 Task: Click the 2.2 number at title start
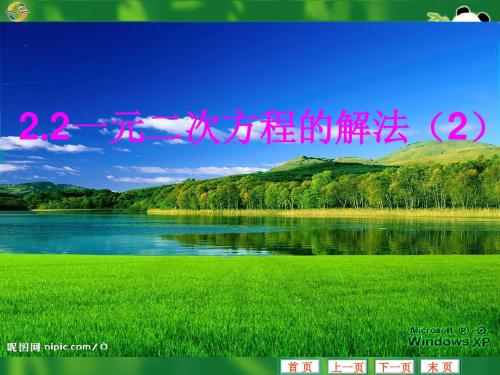point(45,127)
